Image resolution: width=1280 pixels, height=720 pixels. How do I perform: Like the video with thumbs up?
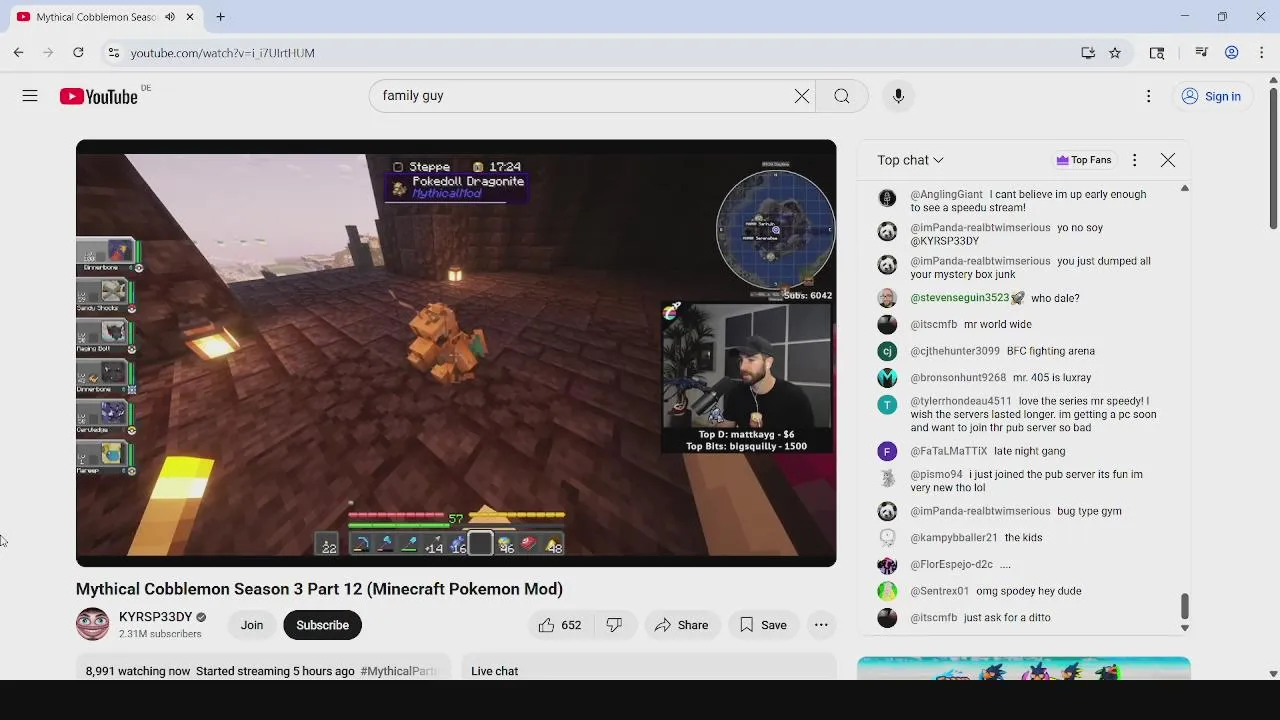(x=560, y=625)
